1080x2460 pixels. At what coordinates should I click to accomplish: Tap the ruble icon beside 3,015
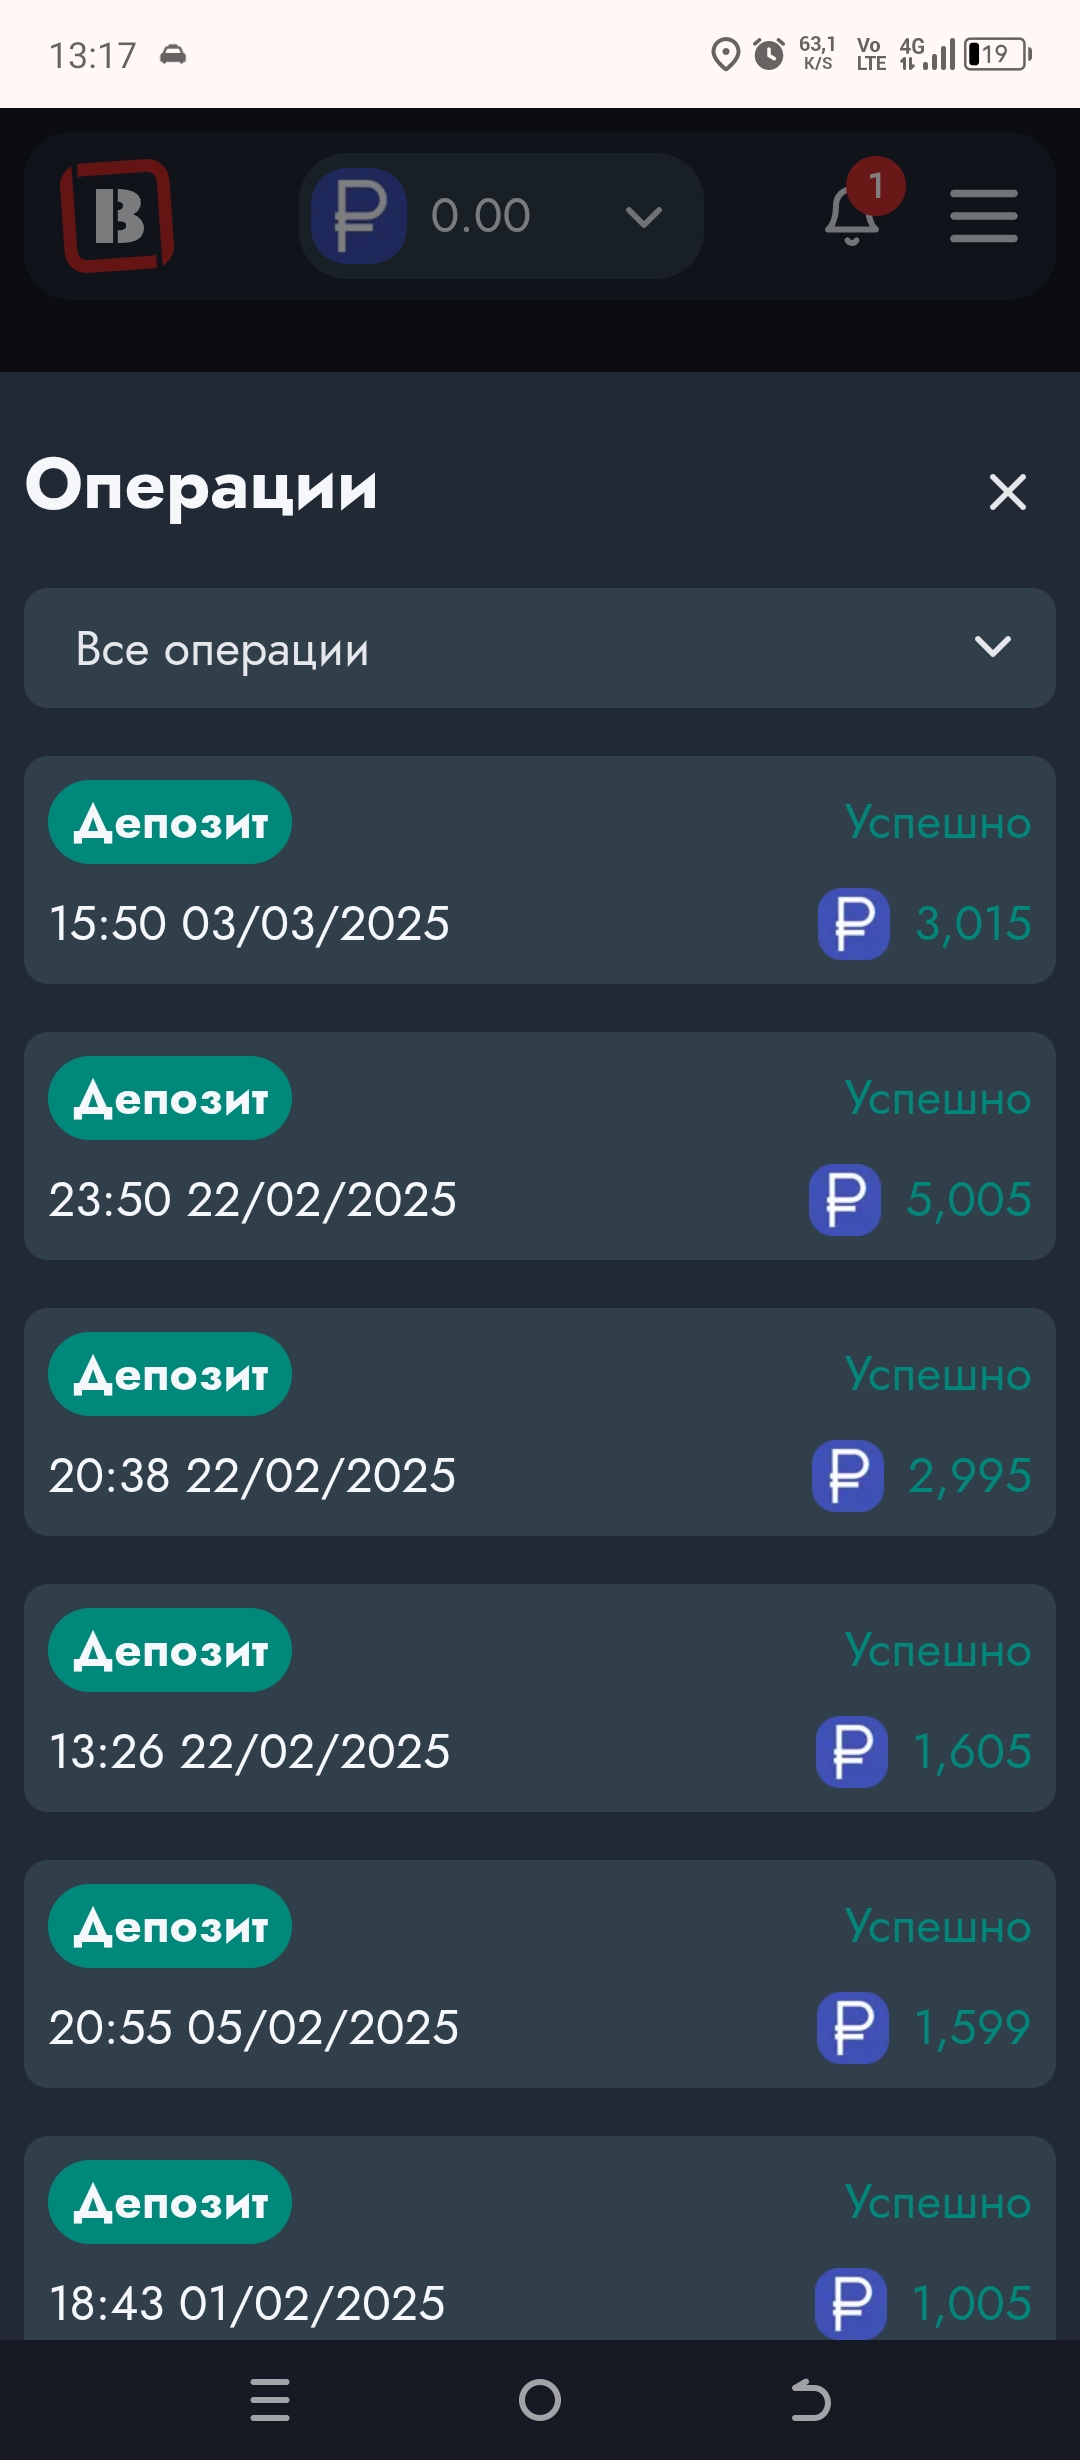tap(853, 924)
